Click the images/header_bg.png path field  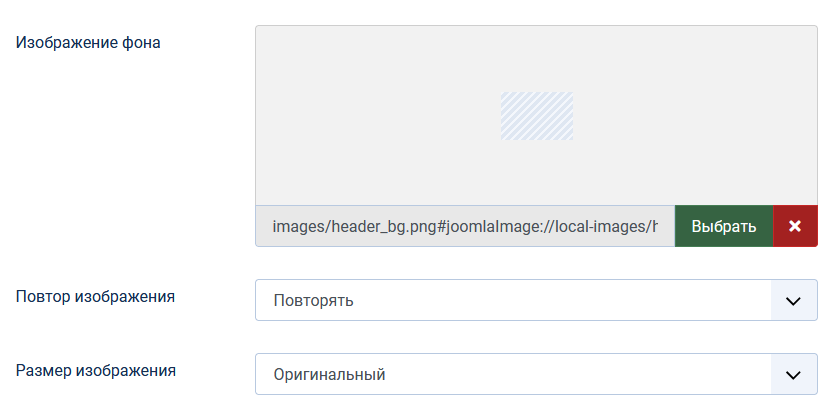(465, 226)
